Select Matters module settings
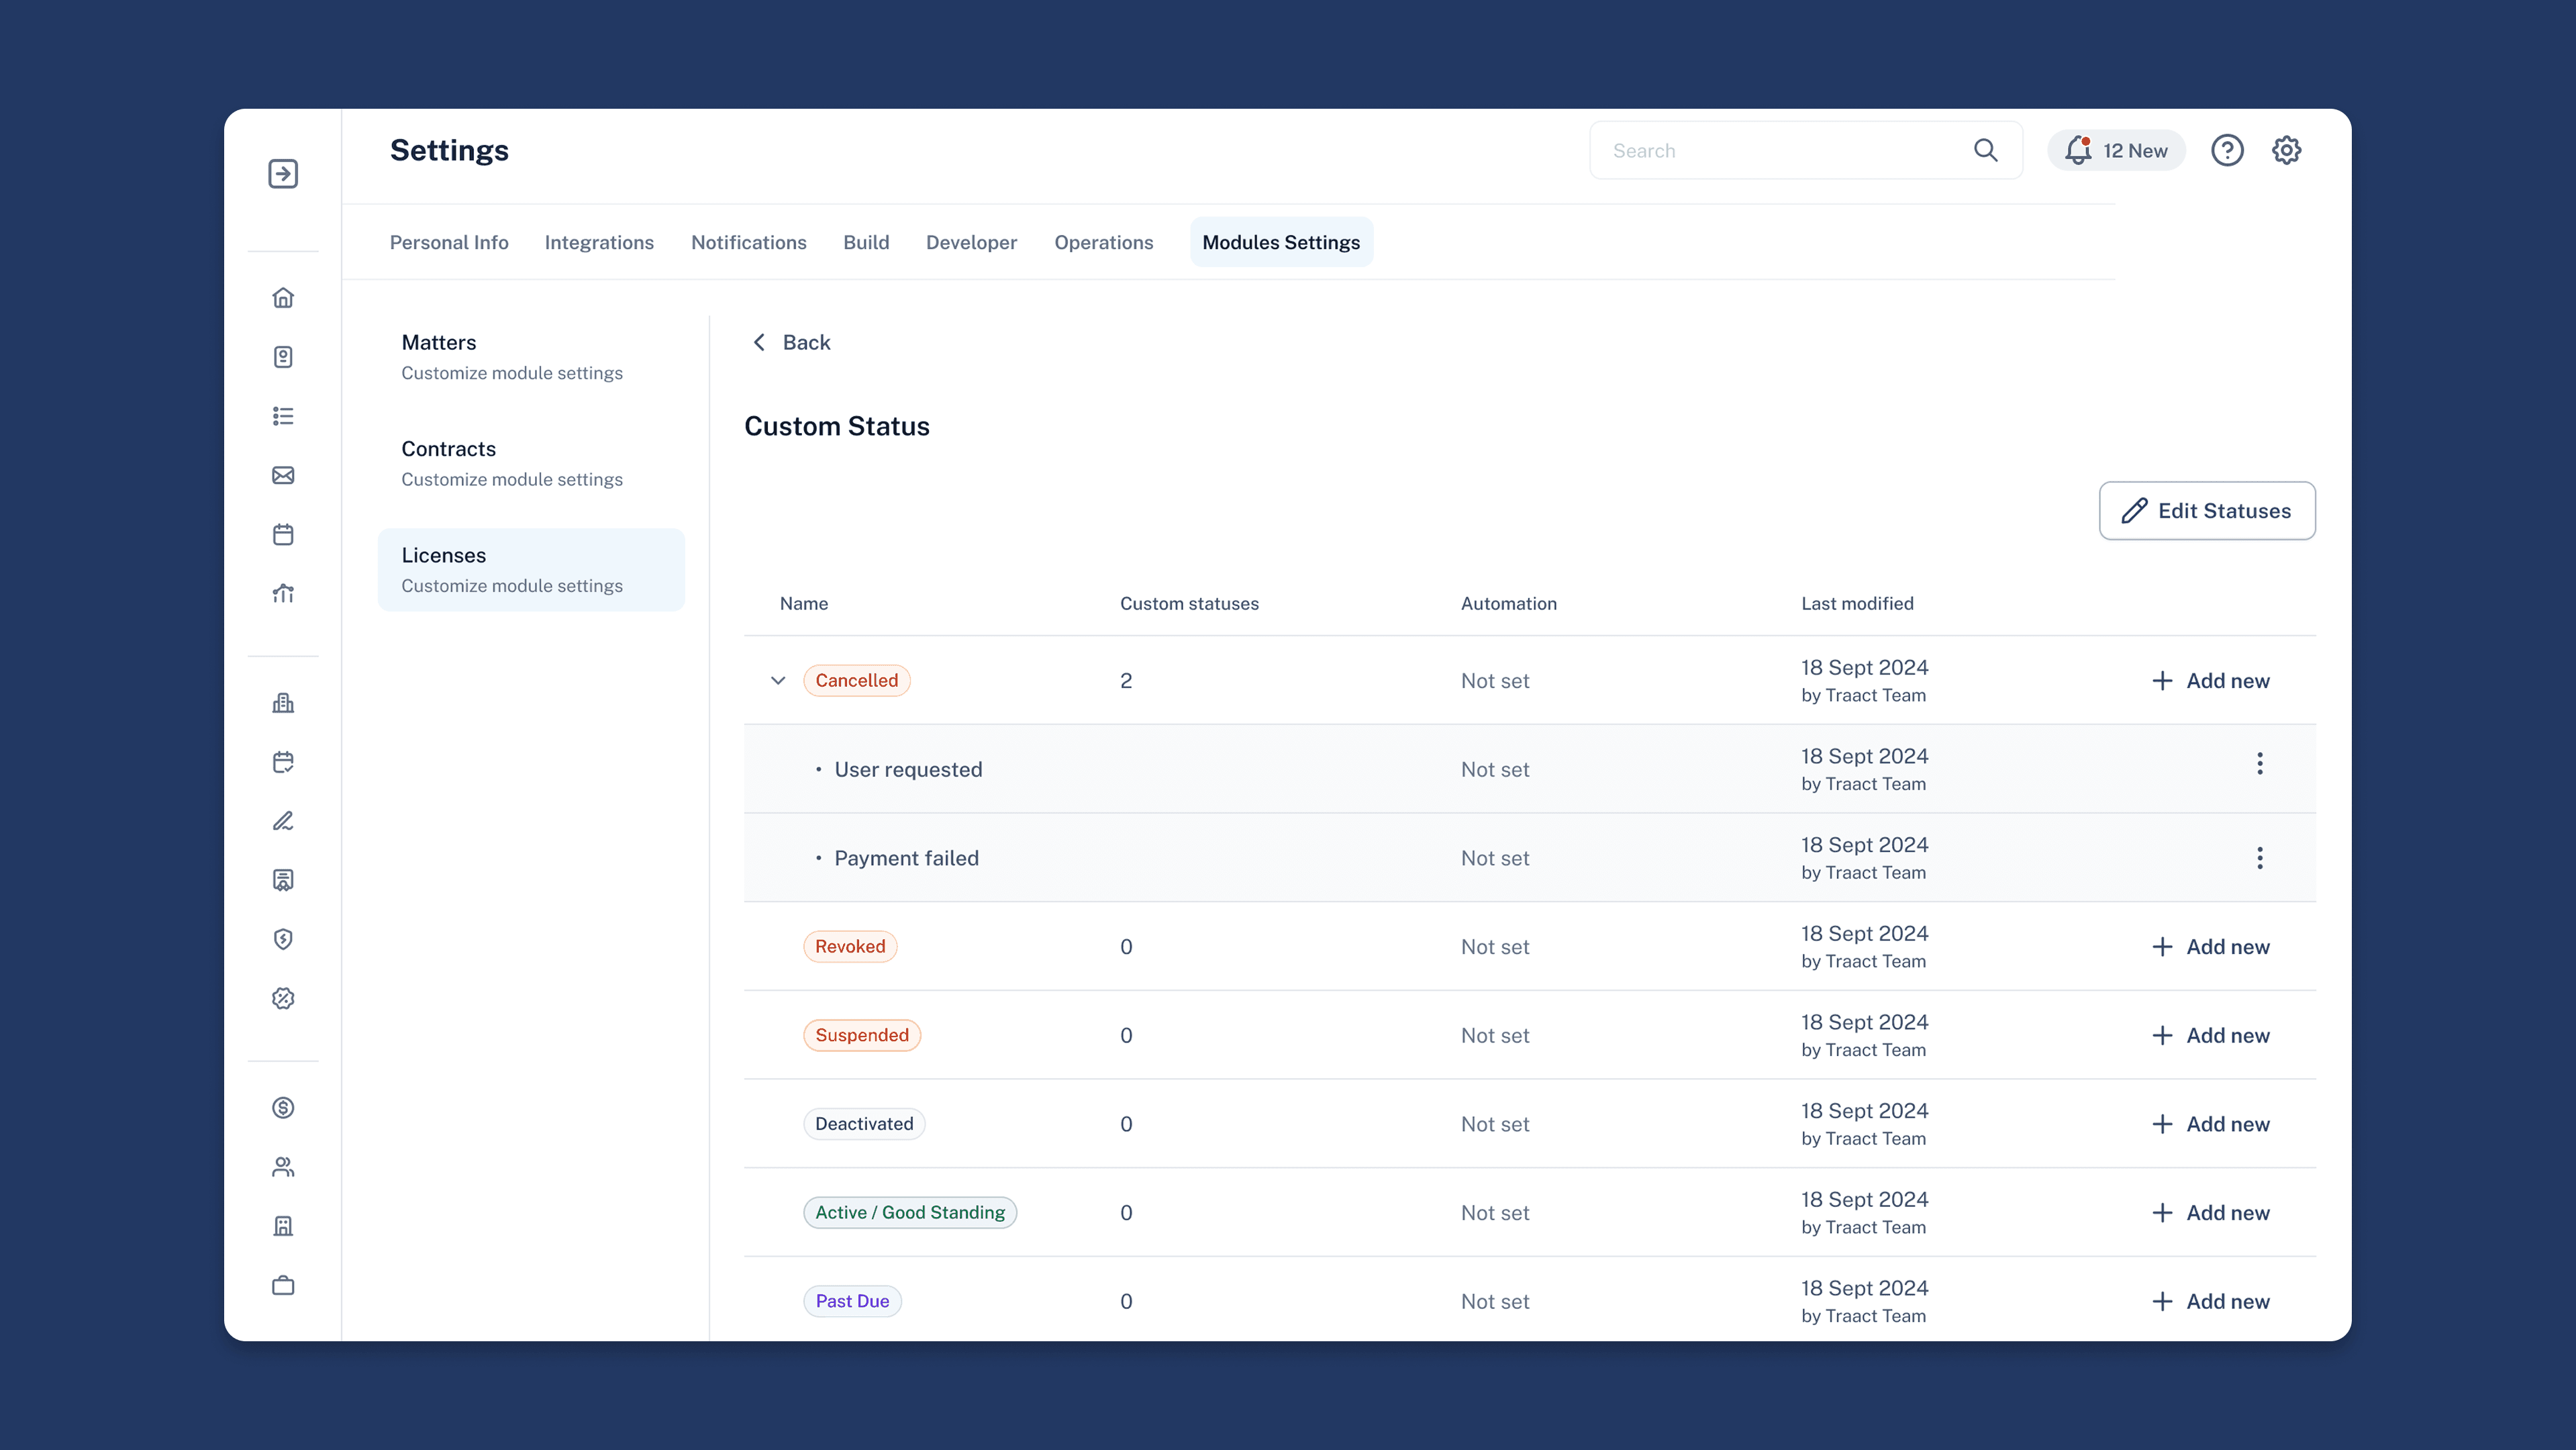 531,357
